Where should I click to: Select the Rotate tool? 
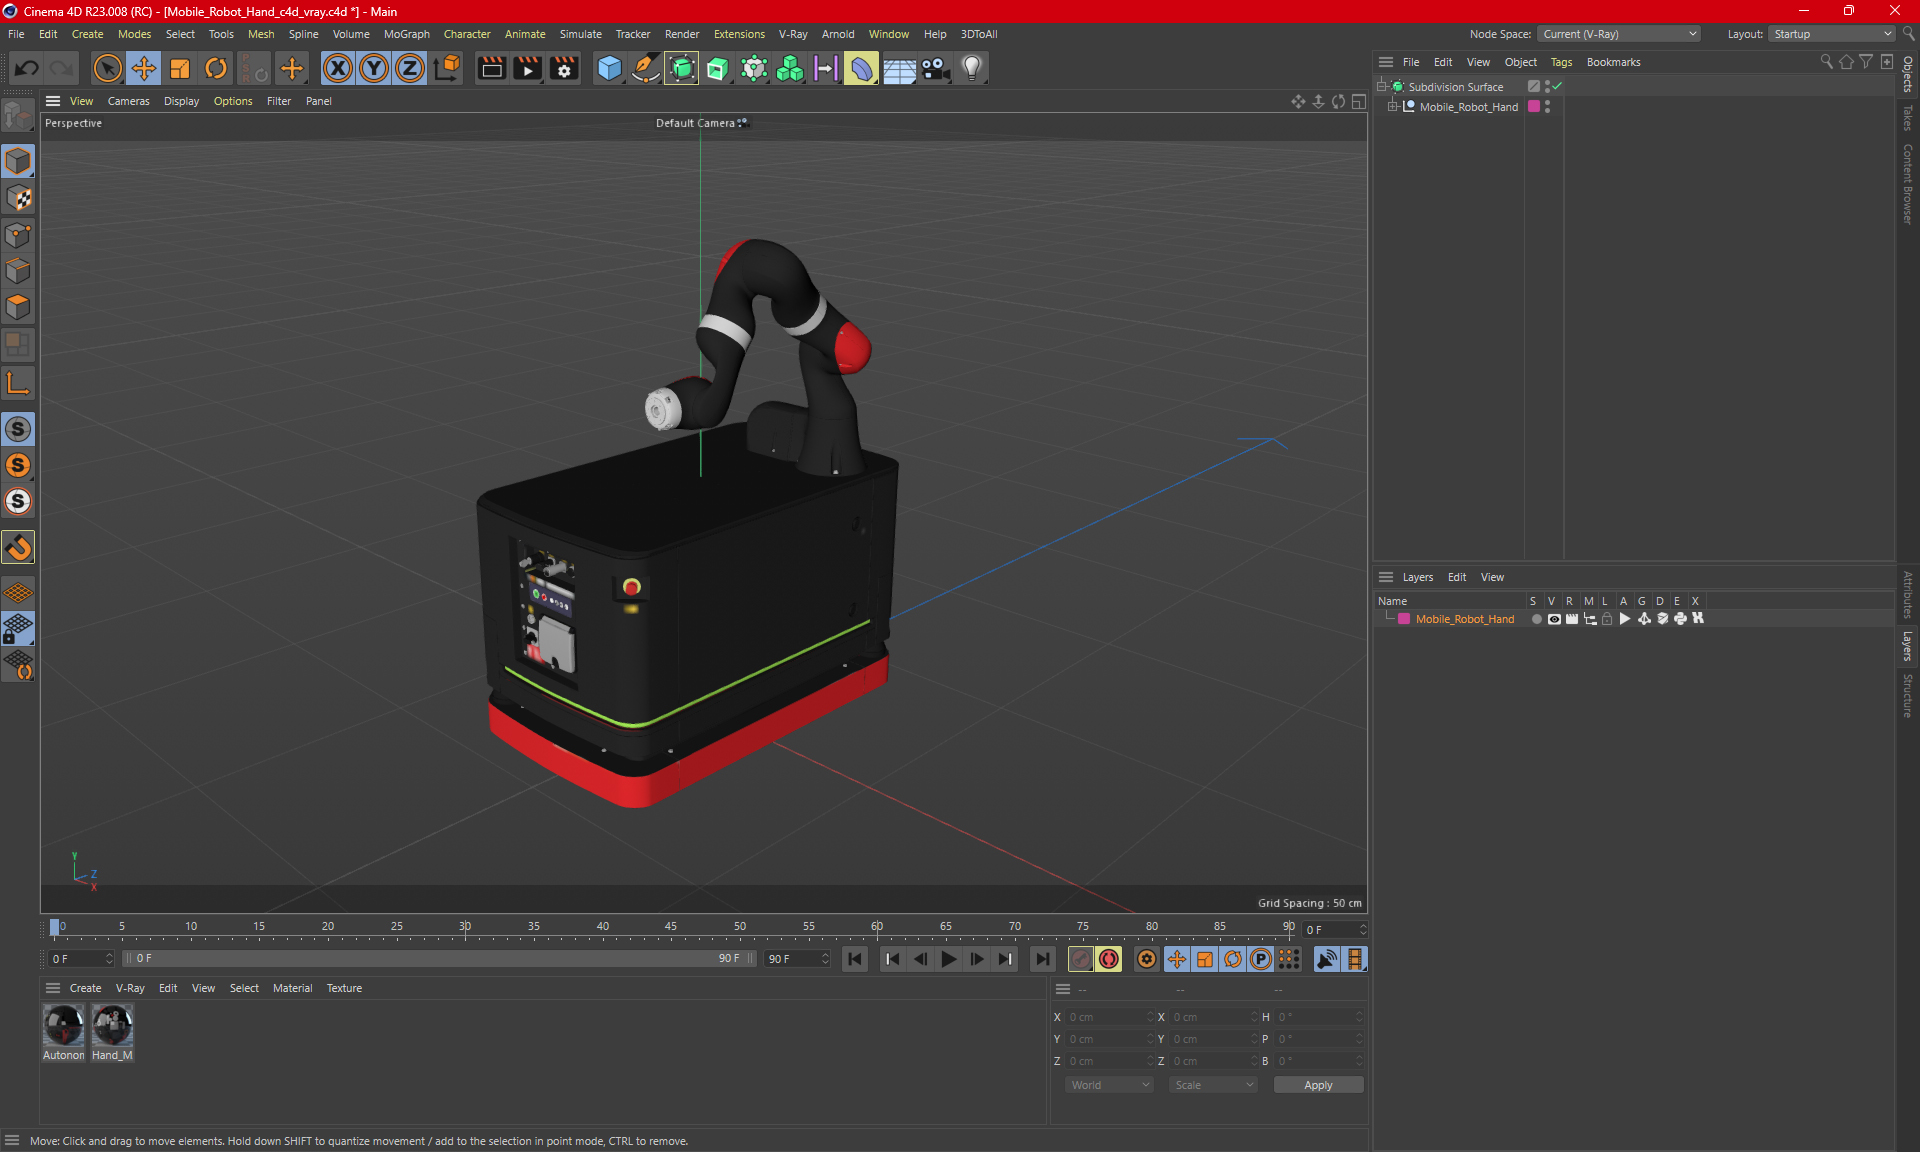pyautogui.click(x=216, y=68)
